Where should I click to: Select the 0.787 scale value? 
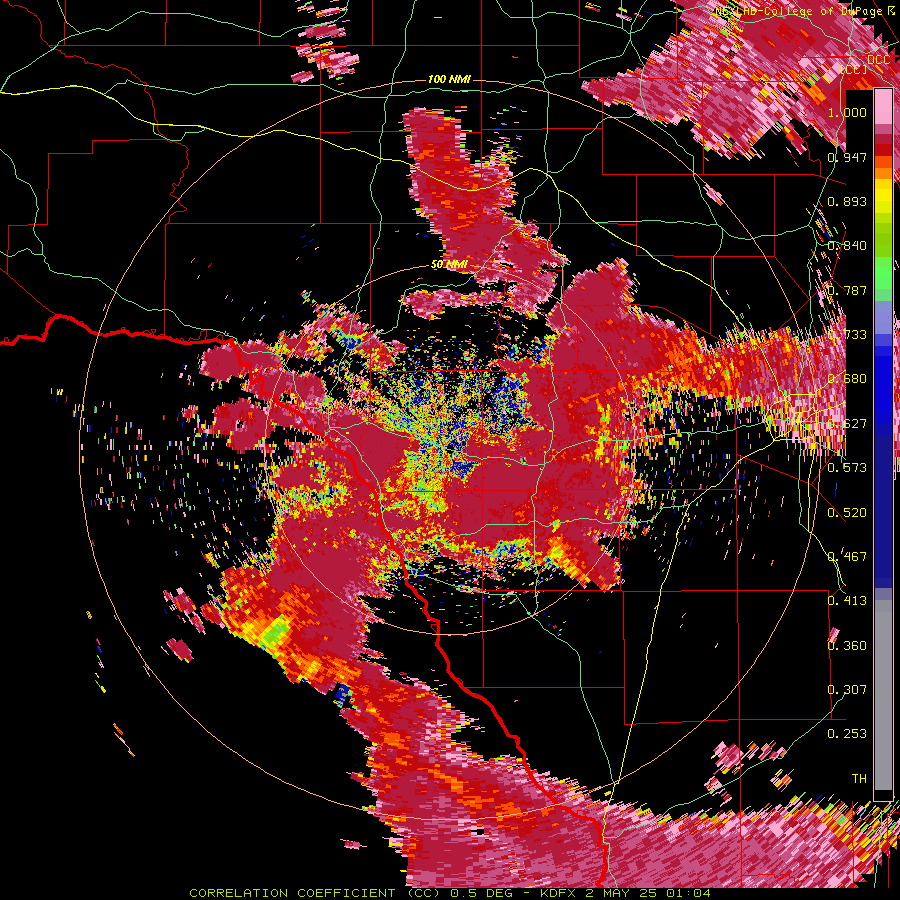[x=847, y=290]
